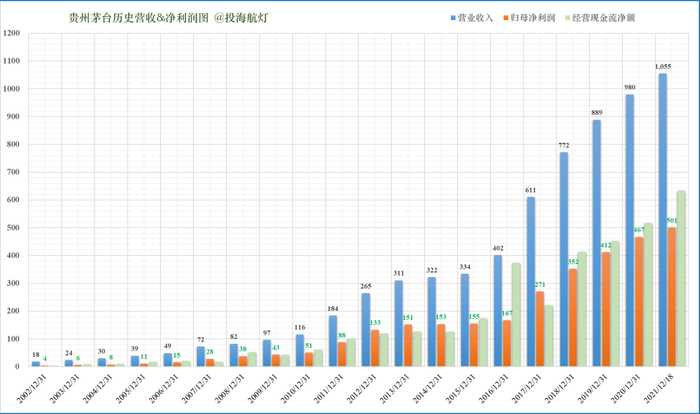
Task: Click the 2017/12/31 x-axis date label
Action: pos(526,388)
